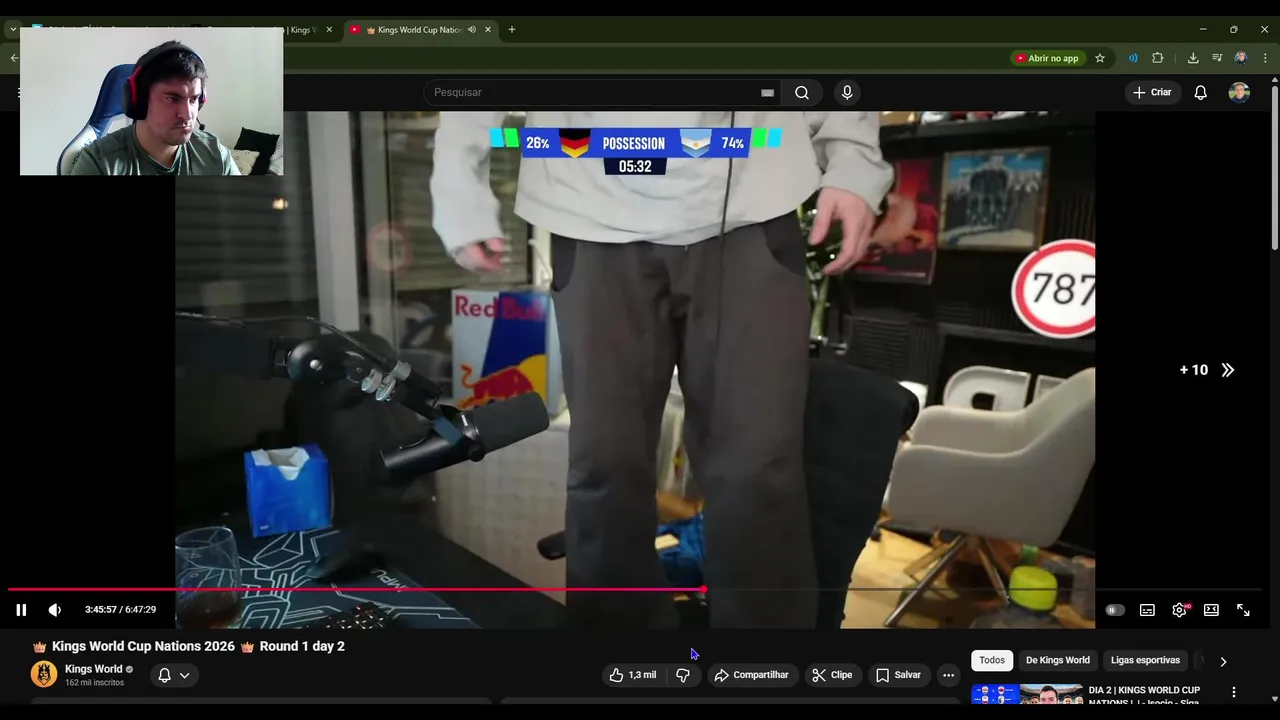Open the Criar create button
Image resolution: width=1280 pixels, height=720 pixels.
pyautogui.click(x=1152, y=92)
